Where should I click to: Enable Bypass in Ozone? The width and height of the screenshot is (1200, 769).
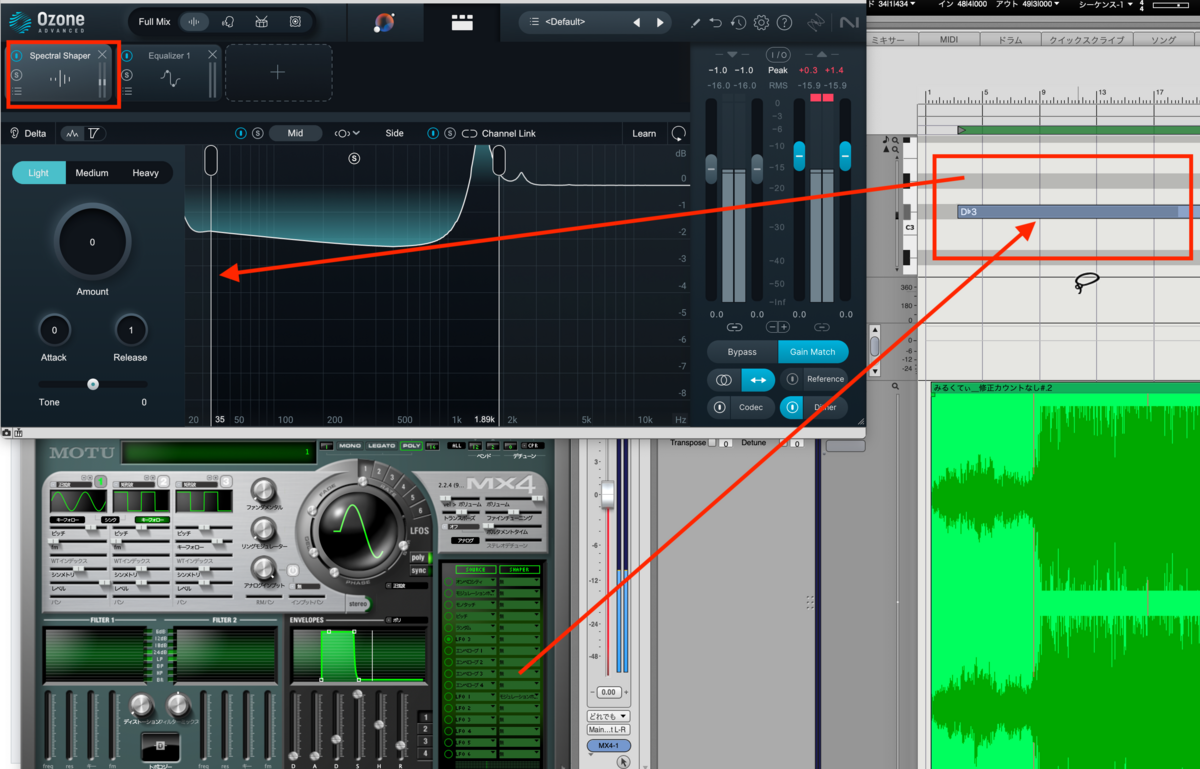(742, 352)
